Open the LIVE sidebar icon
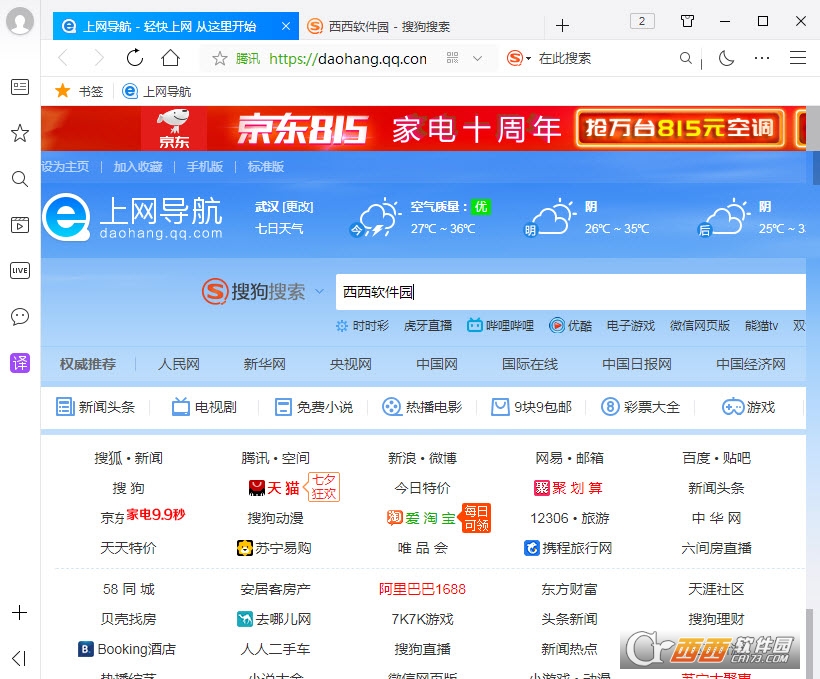Screen dimensions: 820x679 [x=20, y=270]
